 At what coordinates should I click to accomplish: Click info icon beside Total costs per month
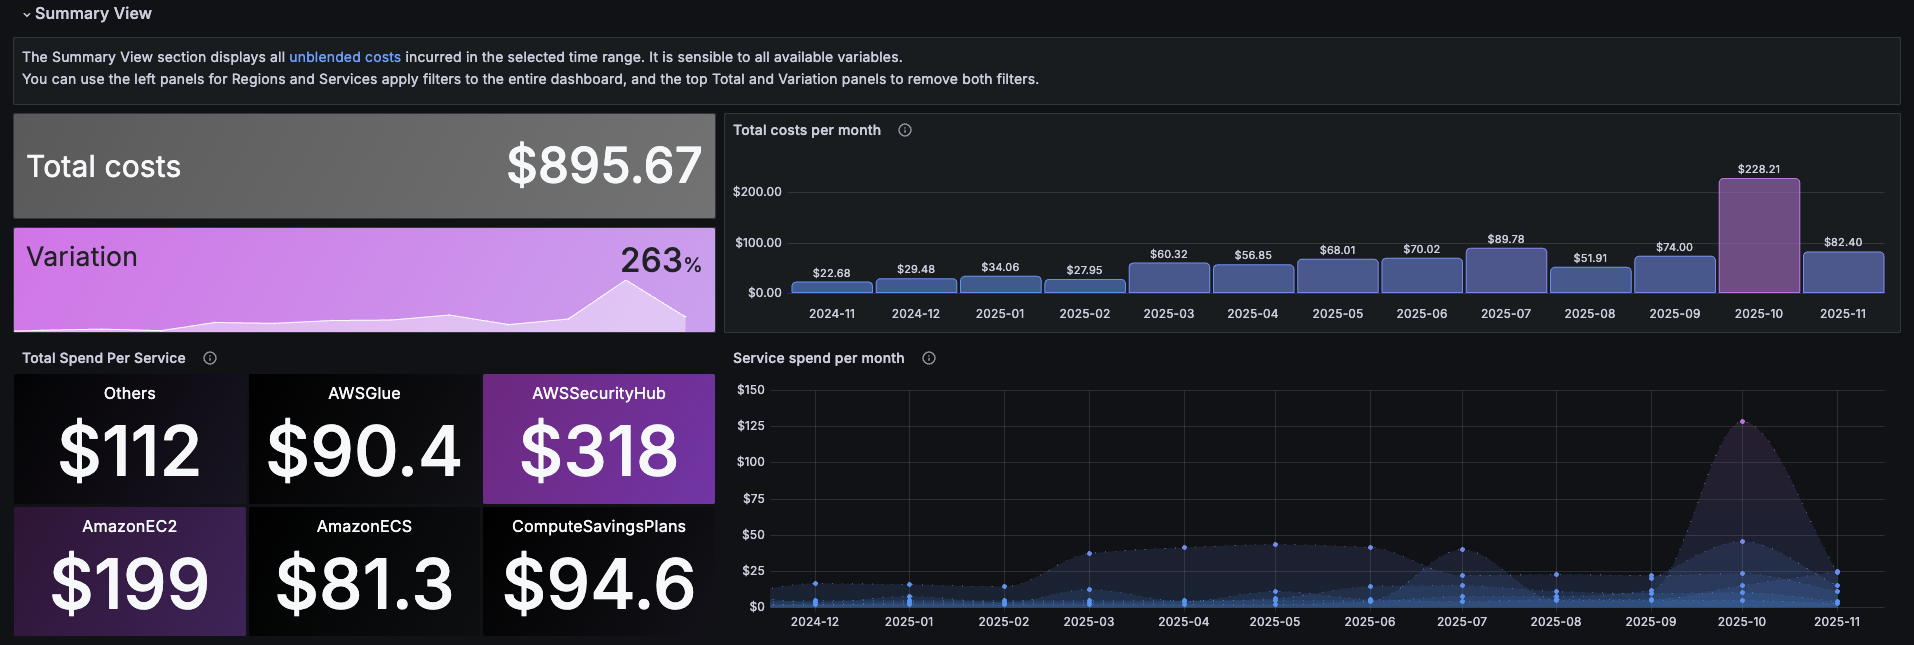904,130
